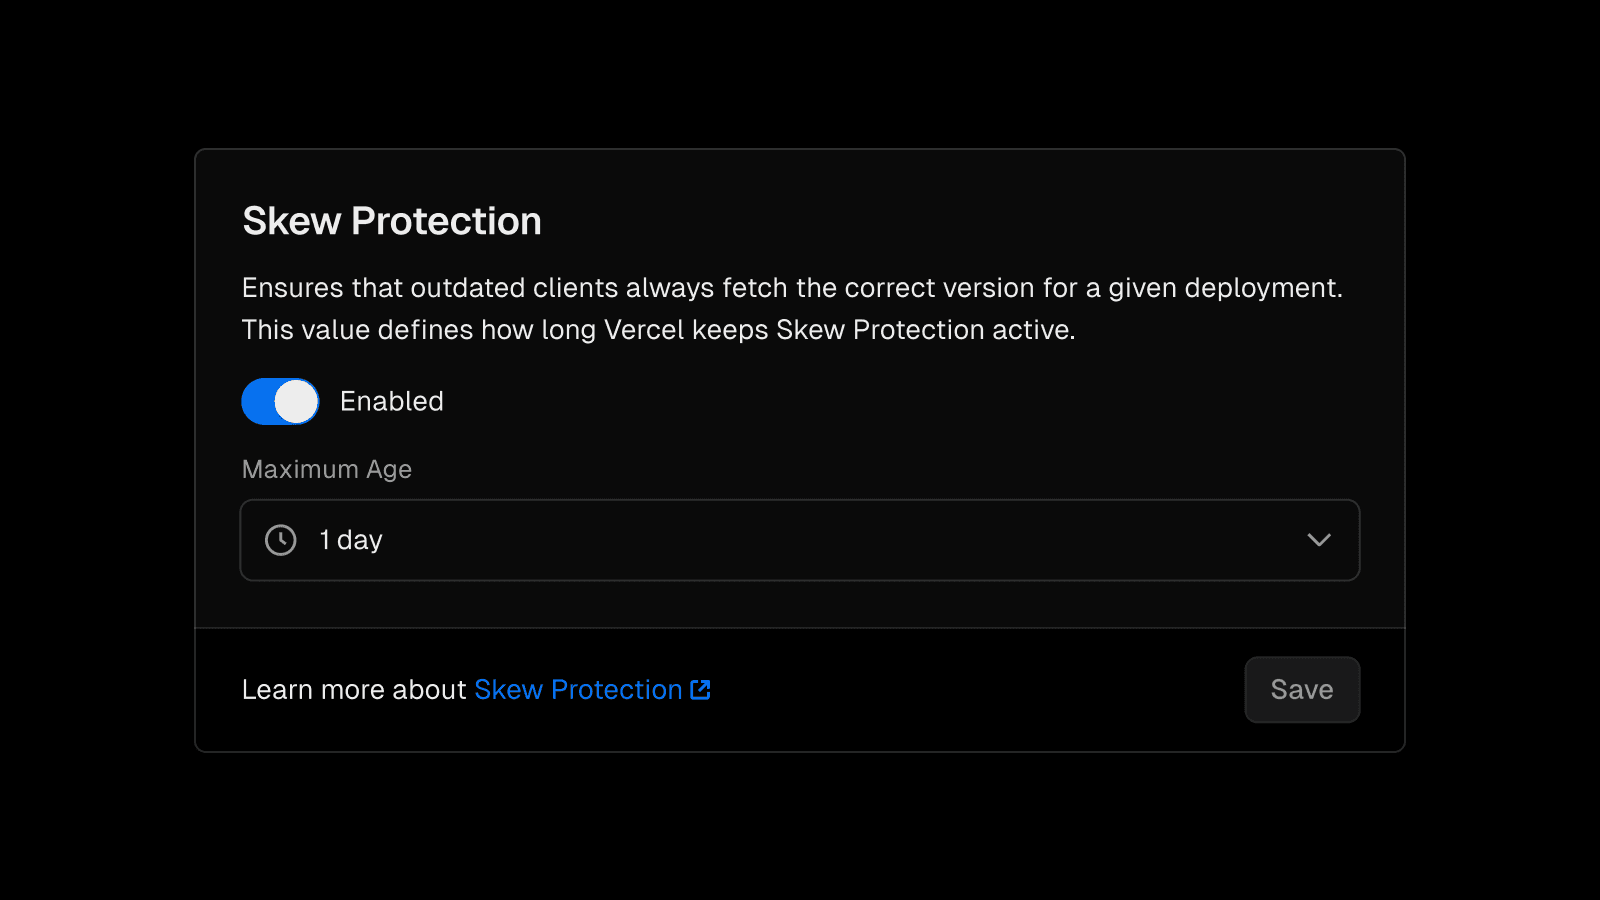Screen dimensions: 1600x900
Task: Open the Skew Protection documentation link
Action: tap(578, 690)
